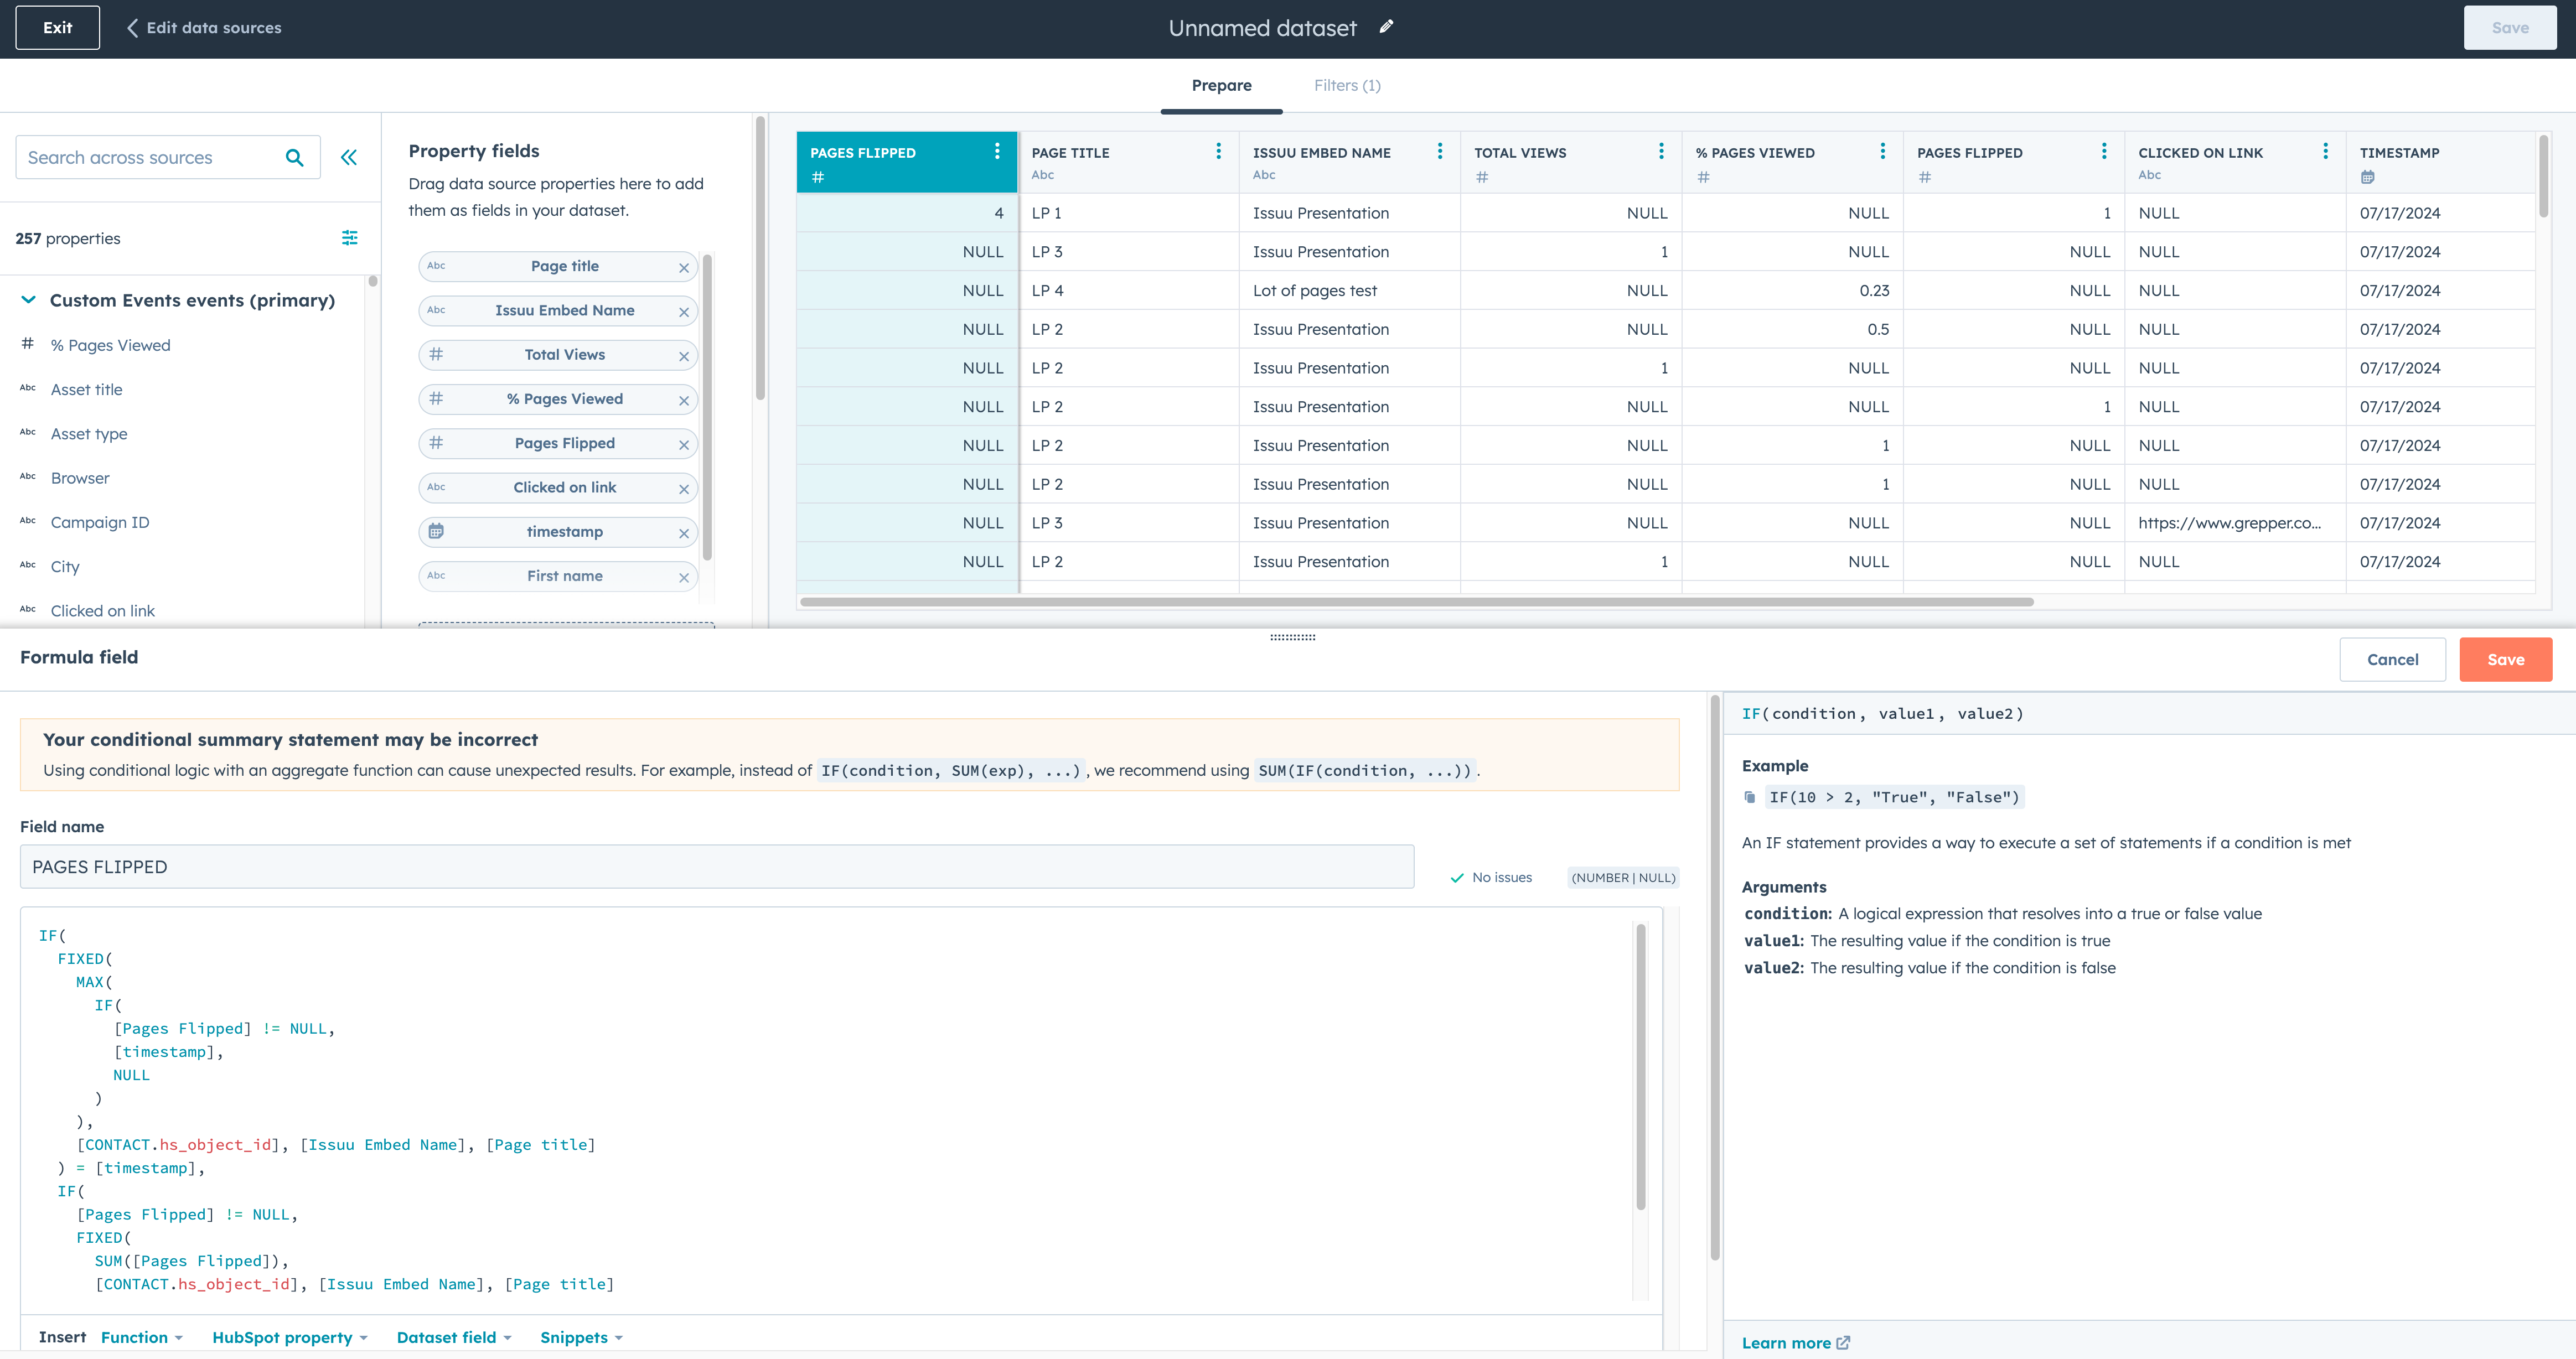Click the Field name input PAGES FLIPPED
The width and height of the screenshot is (2576, 1359).
pos(717,866)
